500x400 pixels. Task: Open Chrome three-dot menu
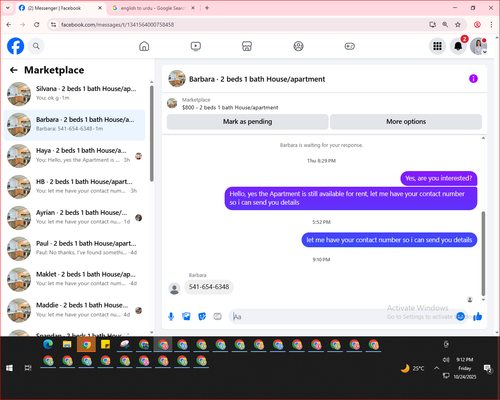coord(491,24)
